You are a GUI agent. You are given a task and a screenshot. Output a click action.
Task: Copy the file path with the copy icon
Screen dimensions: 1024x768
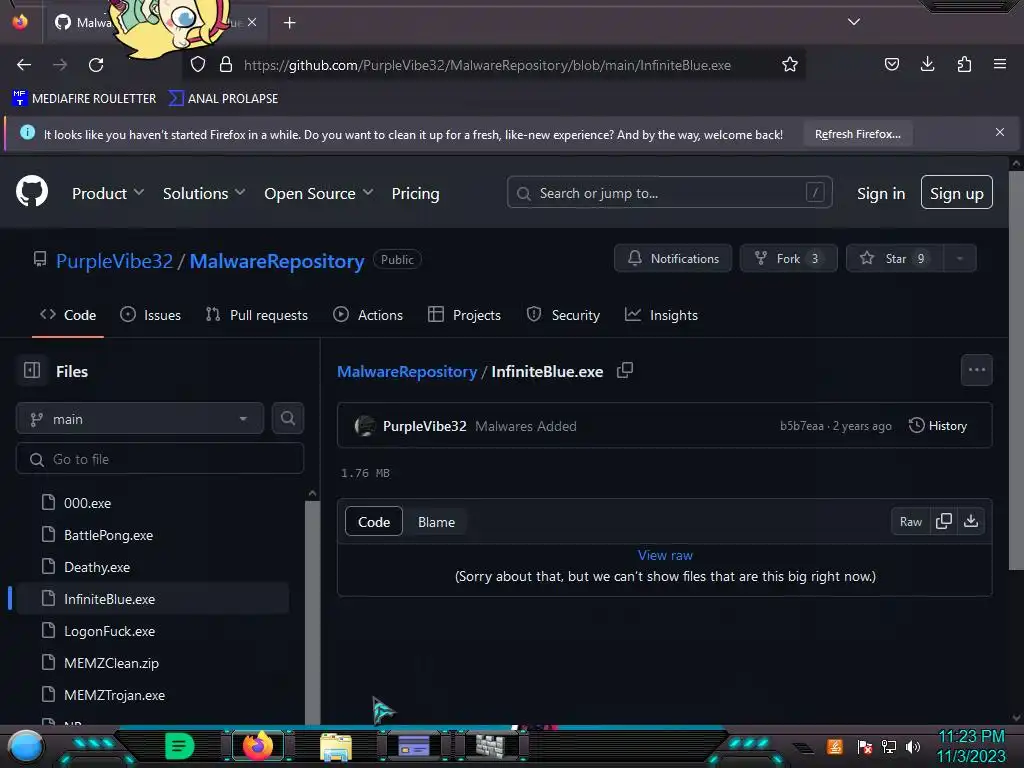coord(625,370)
